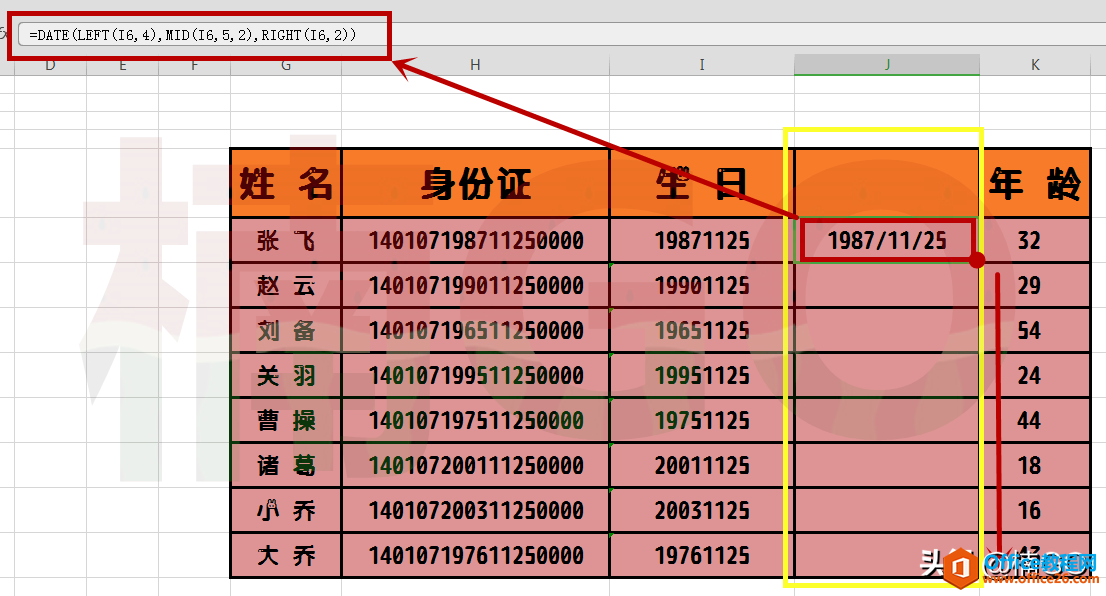Select ID cell 140107198711250000

[x=475, y=241]
